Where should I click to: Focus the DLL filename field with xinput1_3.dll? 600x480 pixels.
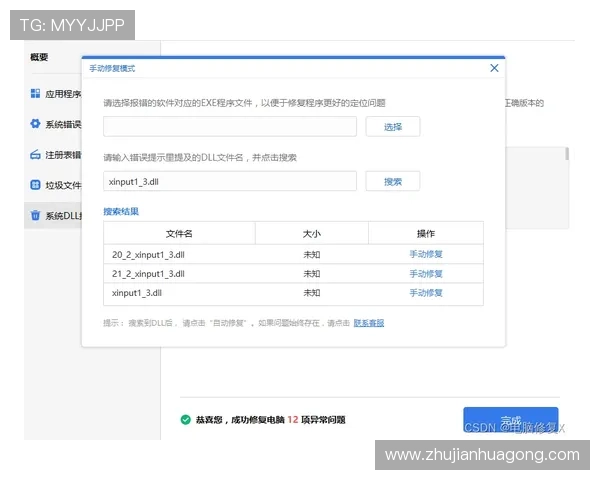click(x=230, y=181)
